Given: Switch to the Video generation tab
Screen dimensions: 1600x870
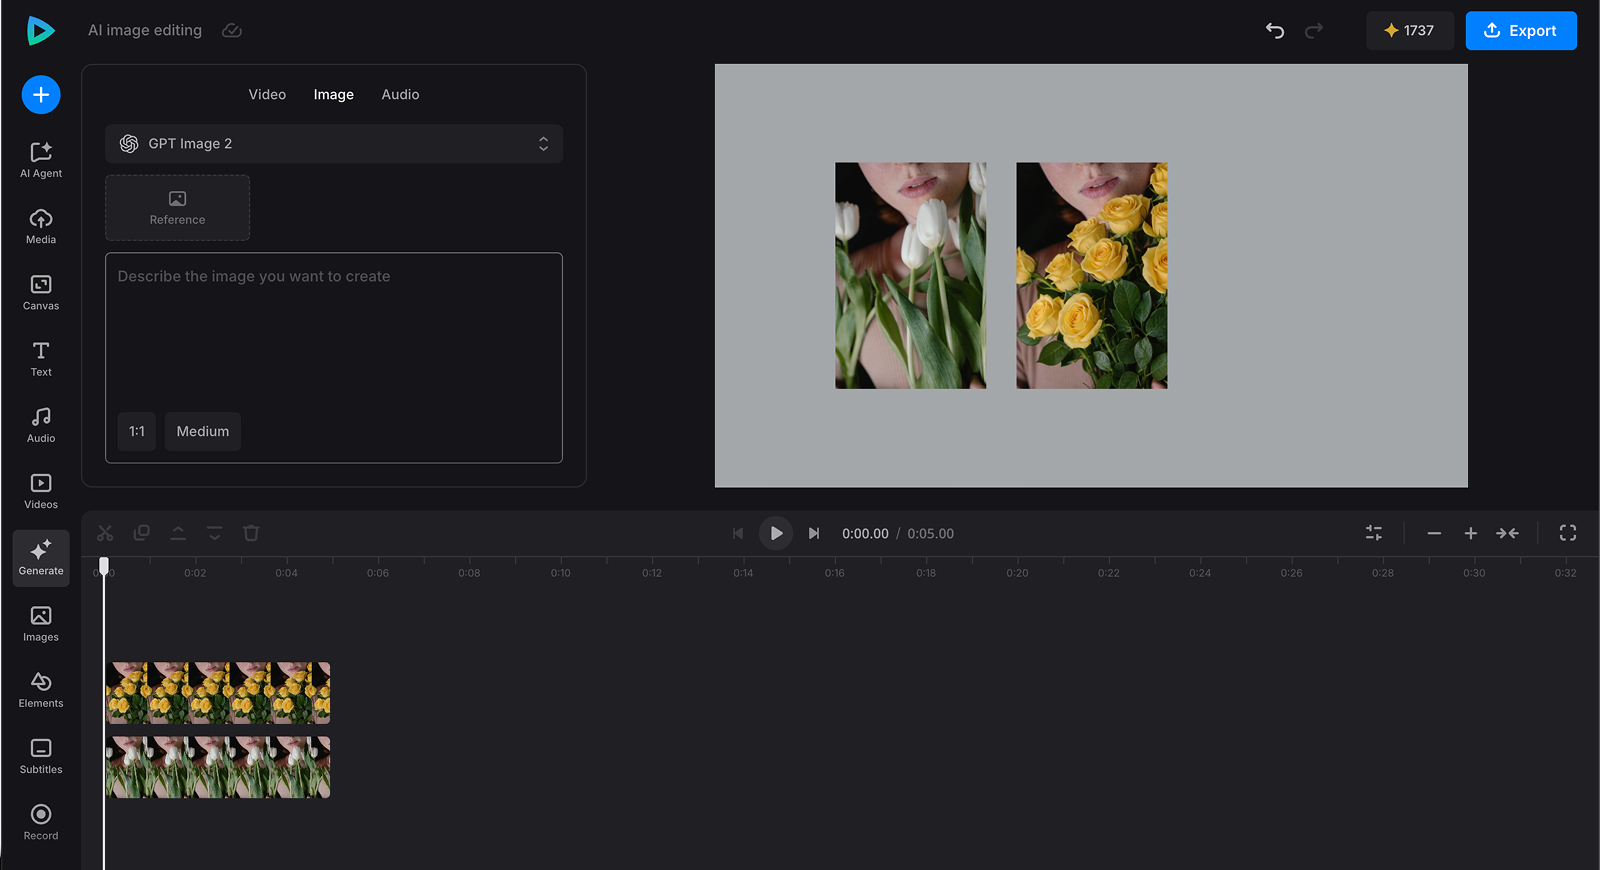Looking at the screenshot, I should 267,94.
